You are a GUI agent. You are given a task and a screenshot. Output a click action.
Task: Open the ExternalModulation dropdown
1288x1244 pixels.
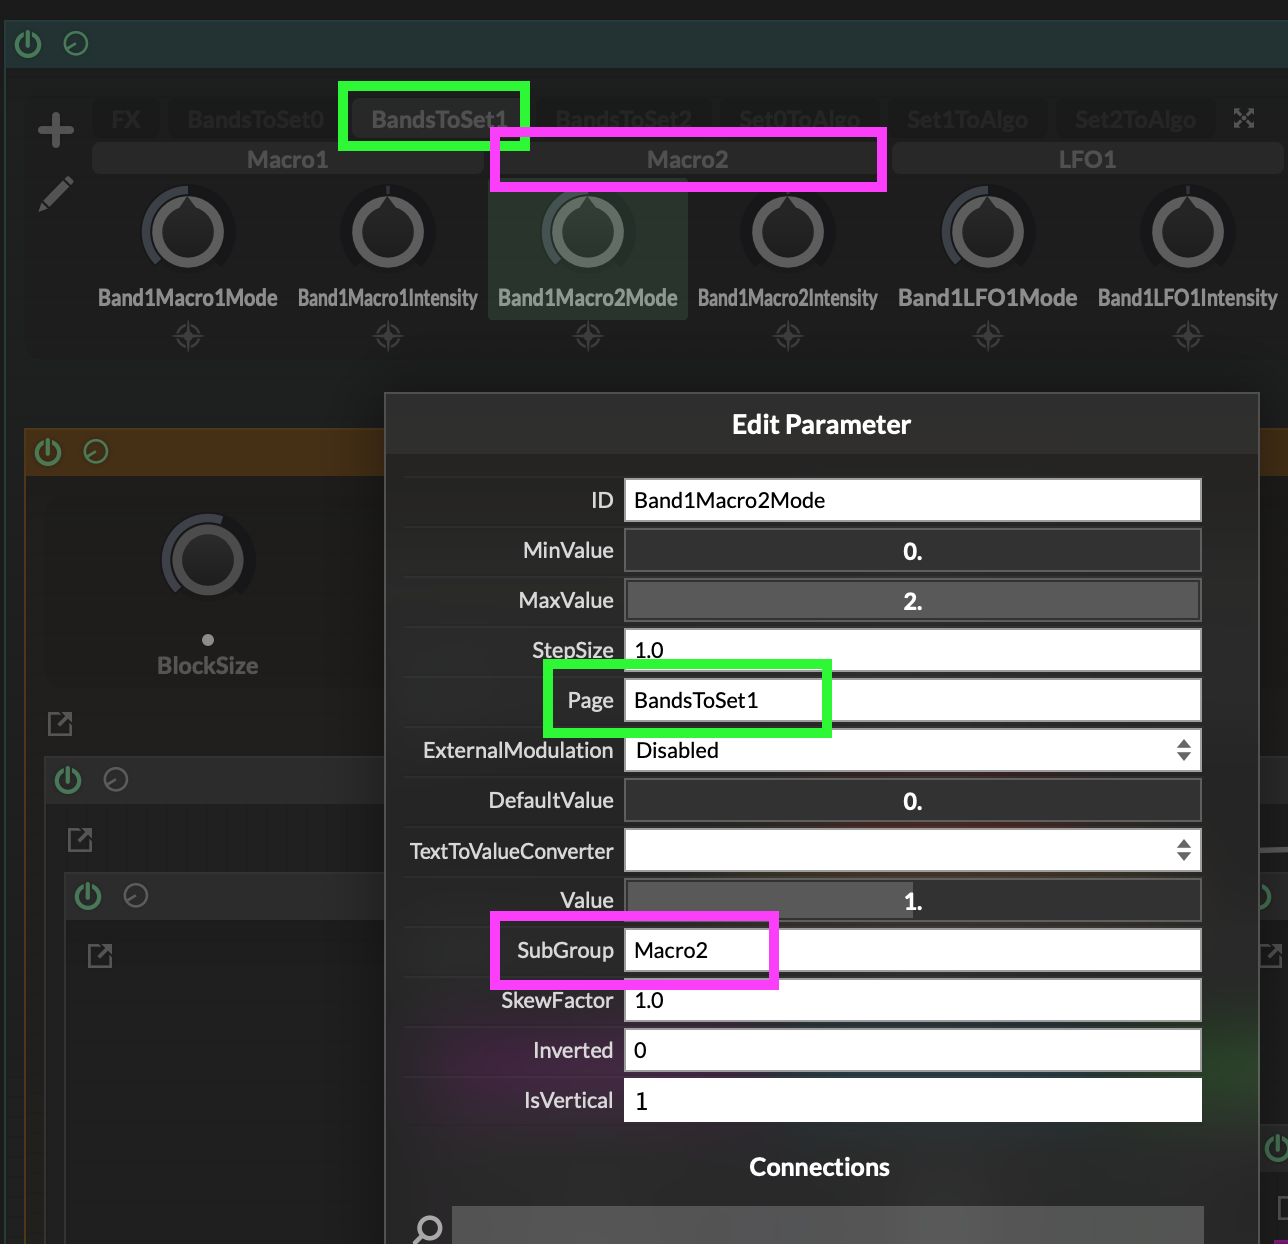pos(912,750)
